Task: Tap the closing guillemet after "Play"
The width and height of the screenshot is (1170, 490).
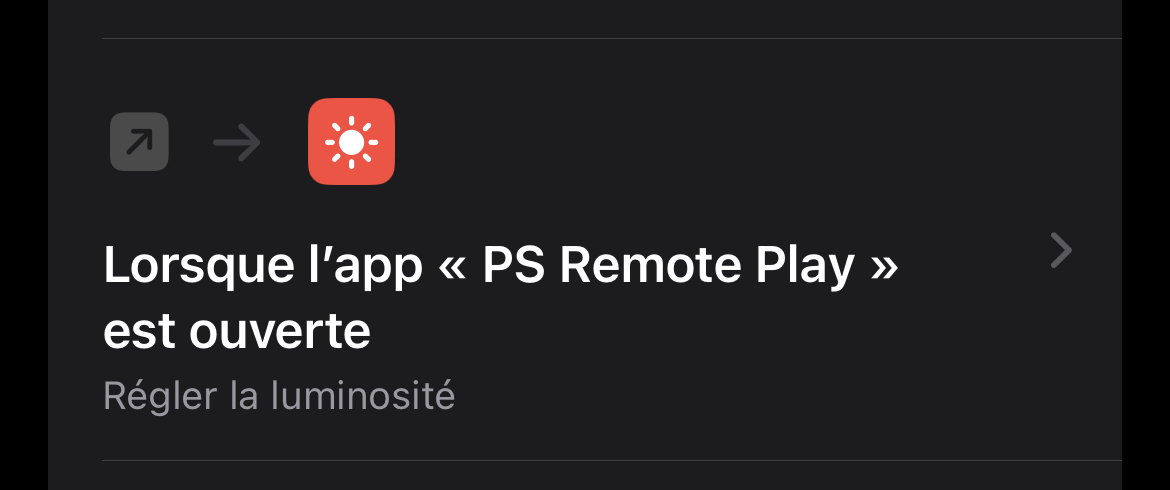Action: [884, 266]
